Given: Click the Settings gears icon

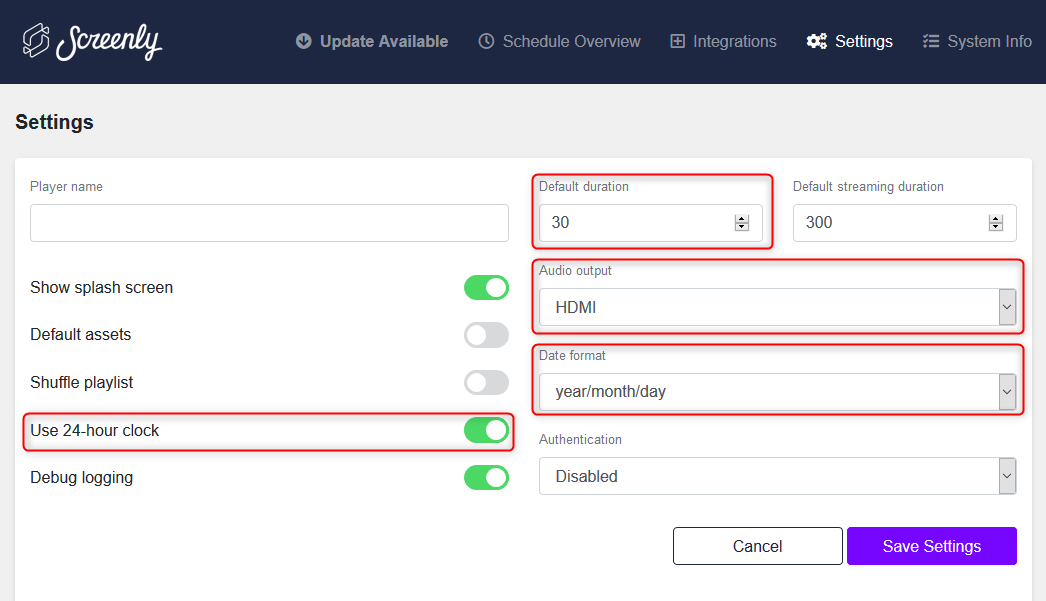Looking at the screenshot, I should 817,41.
